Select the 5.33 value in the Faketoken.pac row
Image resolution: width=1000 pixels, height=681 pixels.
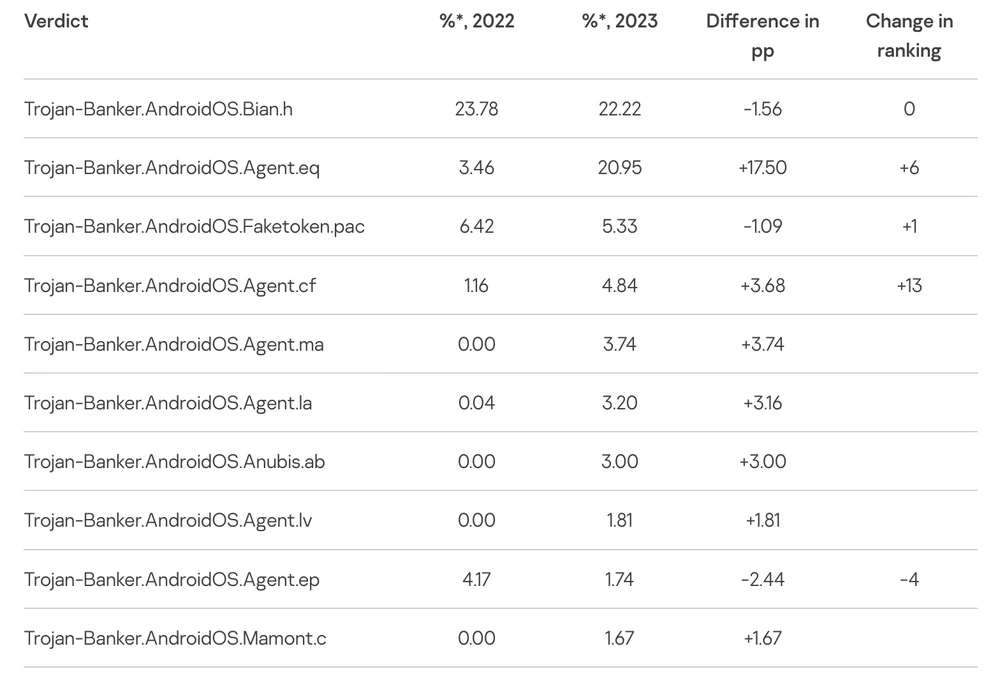tap(620, 226)
